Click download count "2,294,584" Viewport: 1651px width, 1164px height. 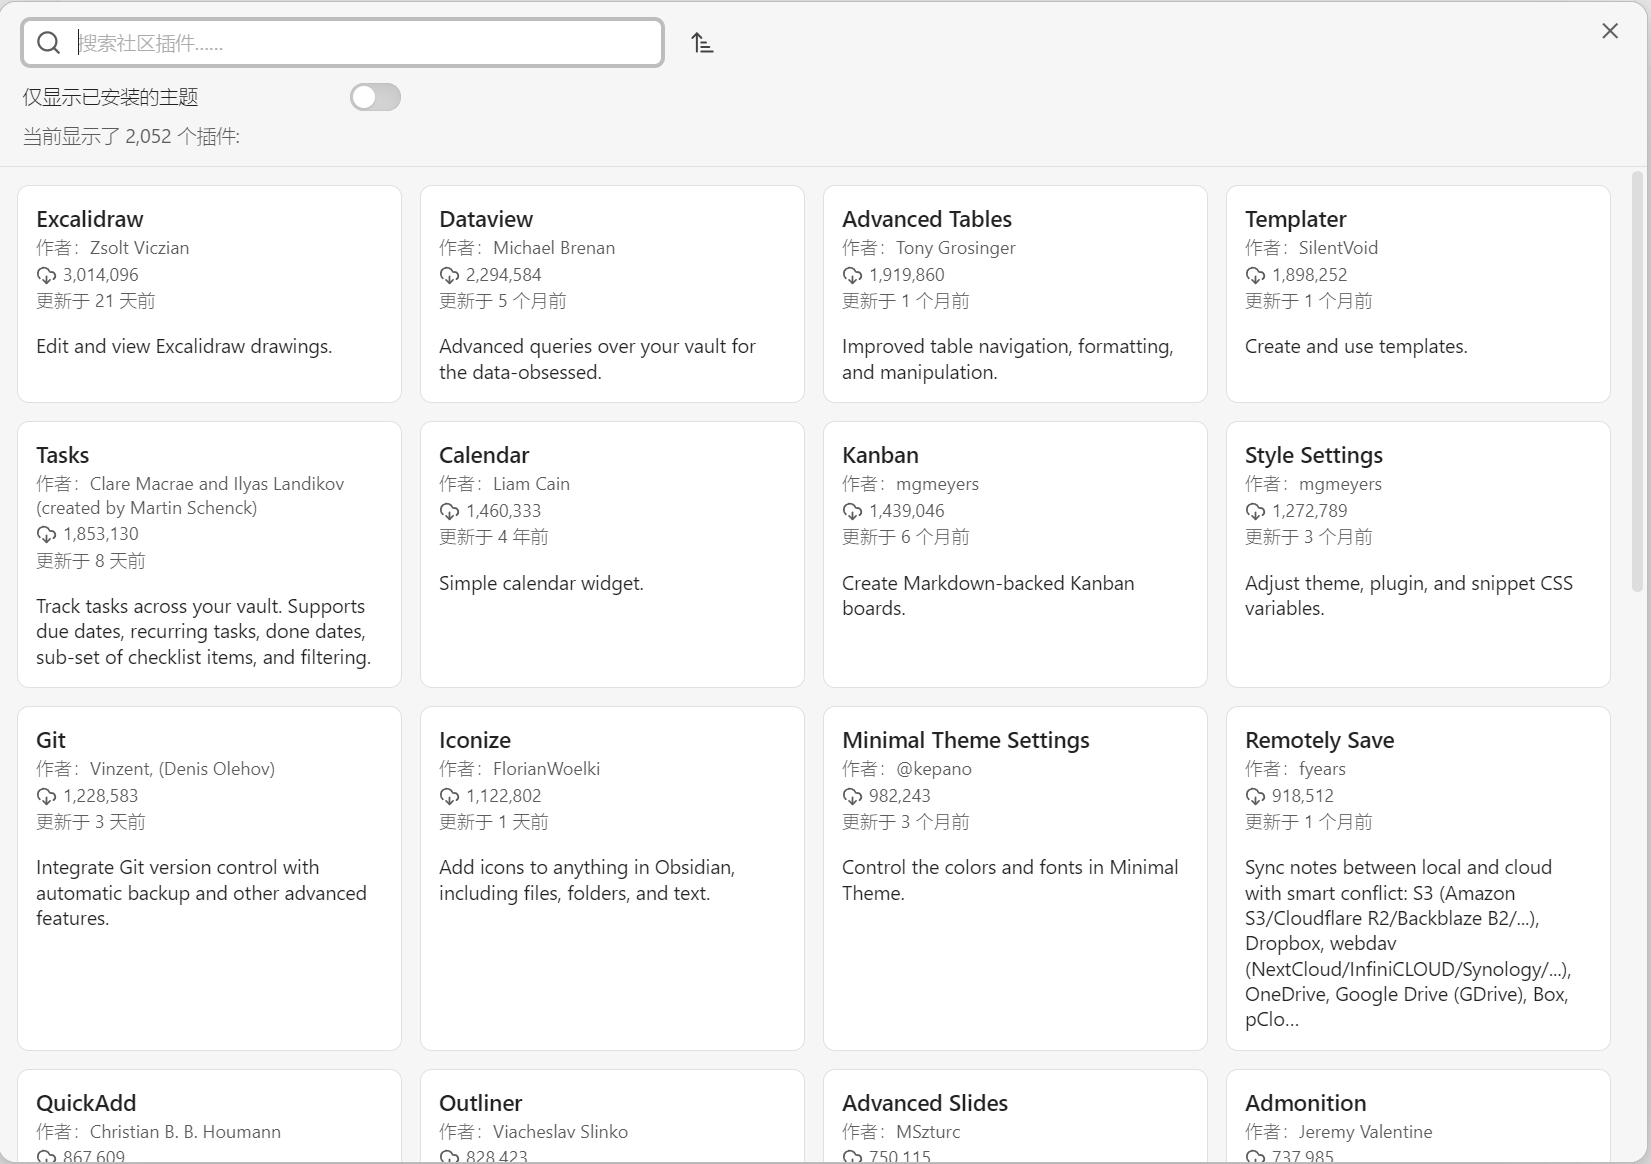pos(504,275)
